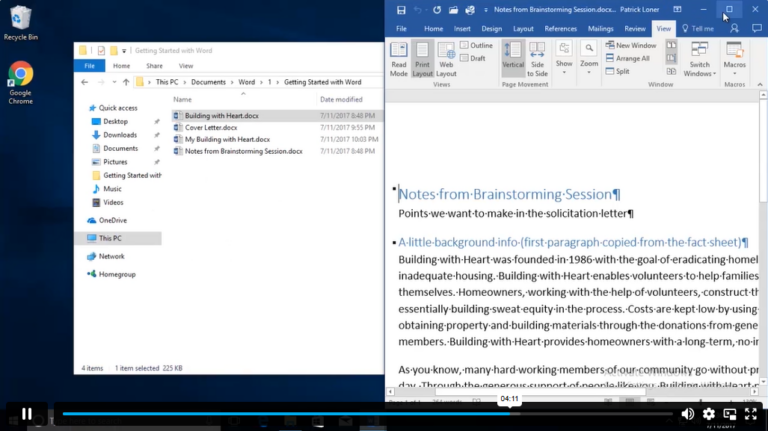Viewport: 768px width, 431px height.
Task: Open Desktop in Explorer sidebar
Action: [x=115, y=121]
